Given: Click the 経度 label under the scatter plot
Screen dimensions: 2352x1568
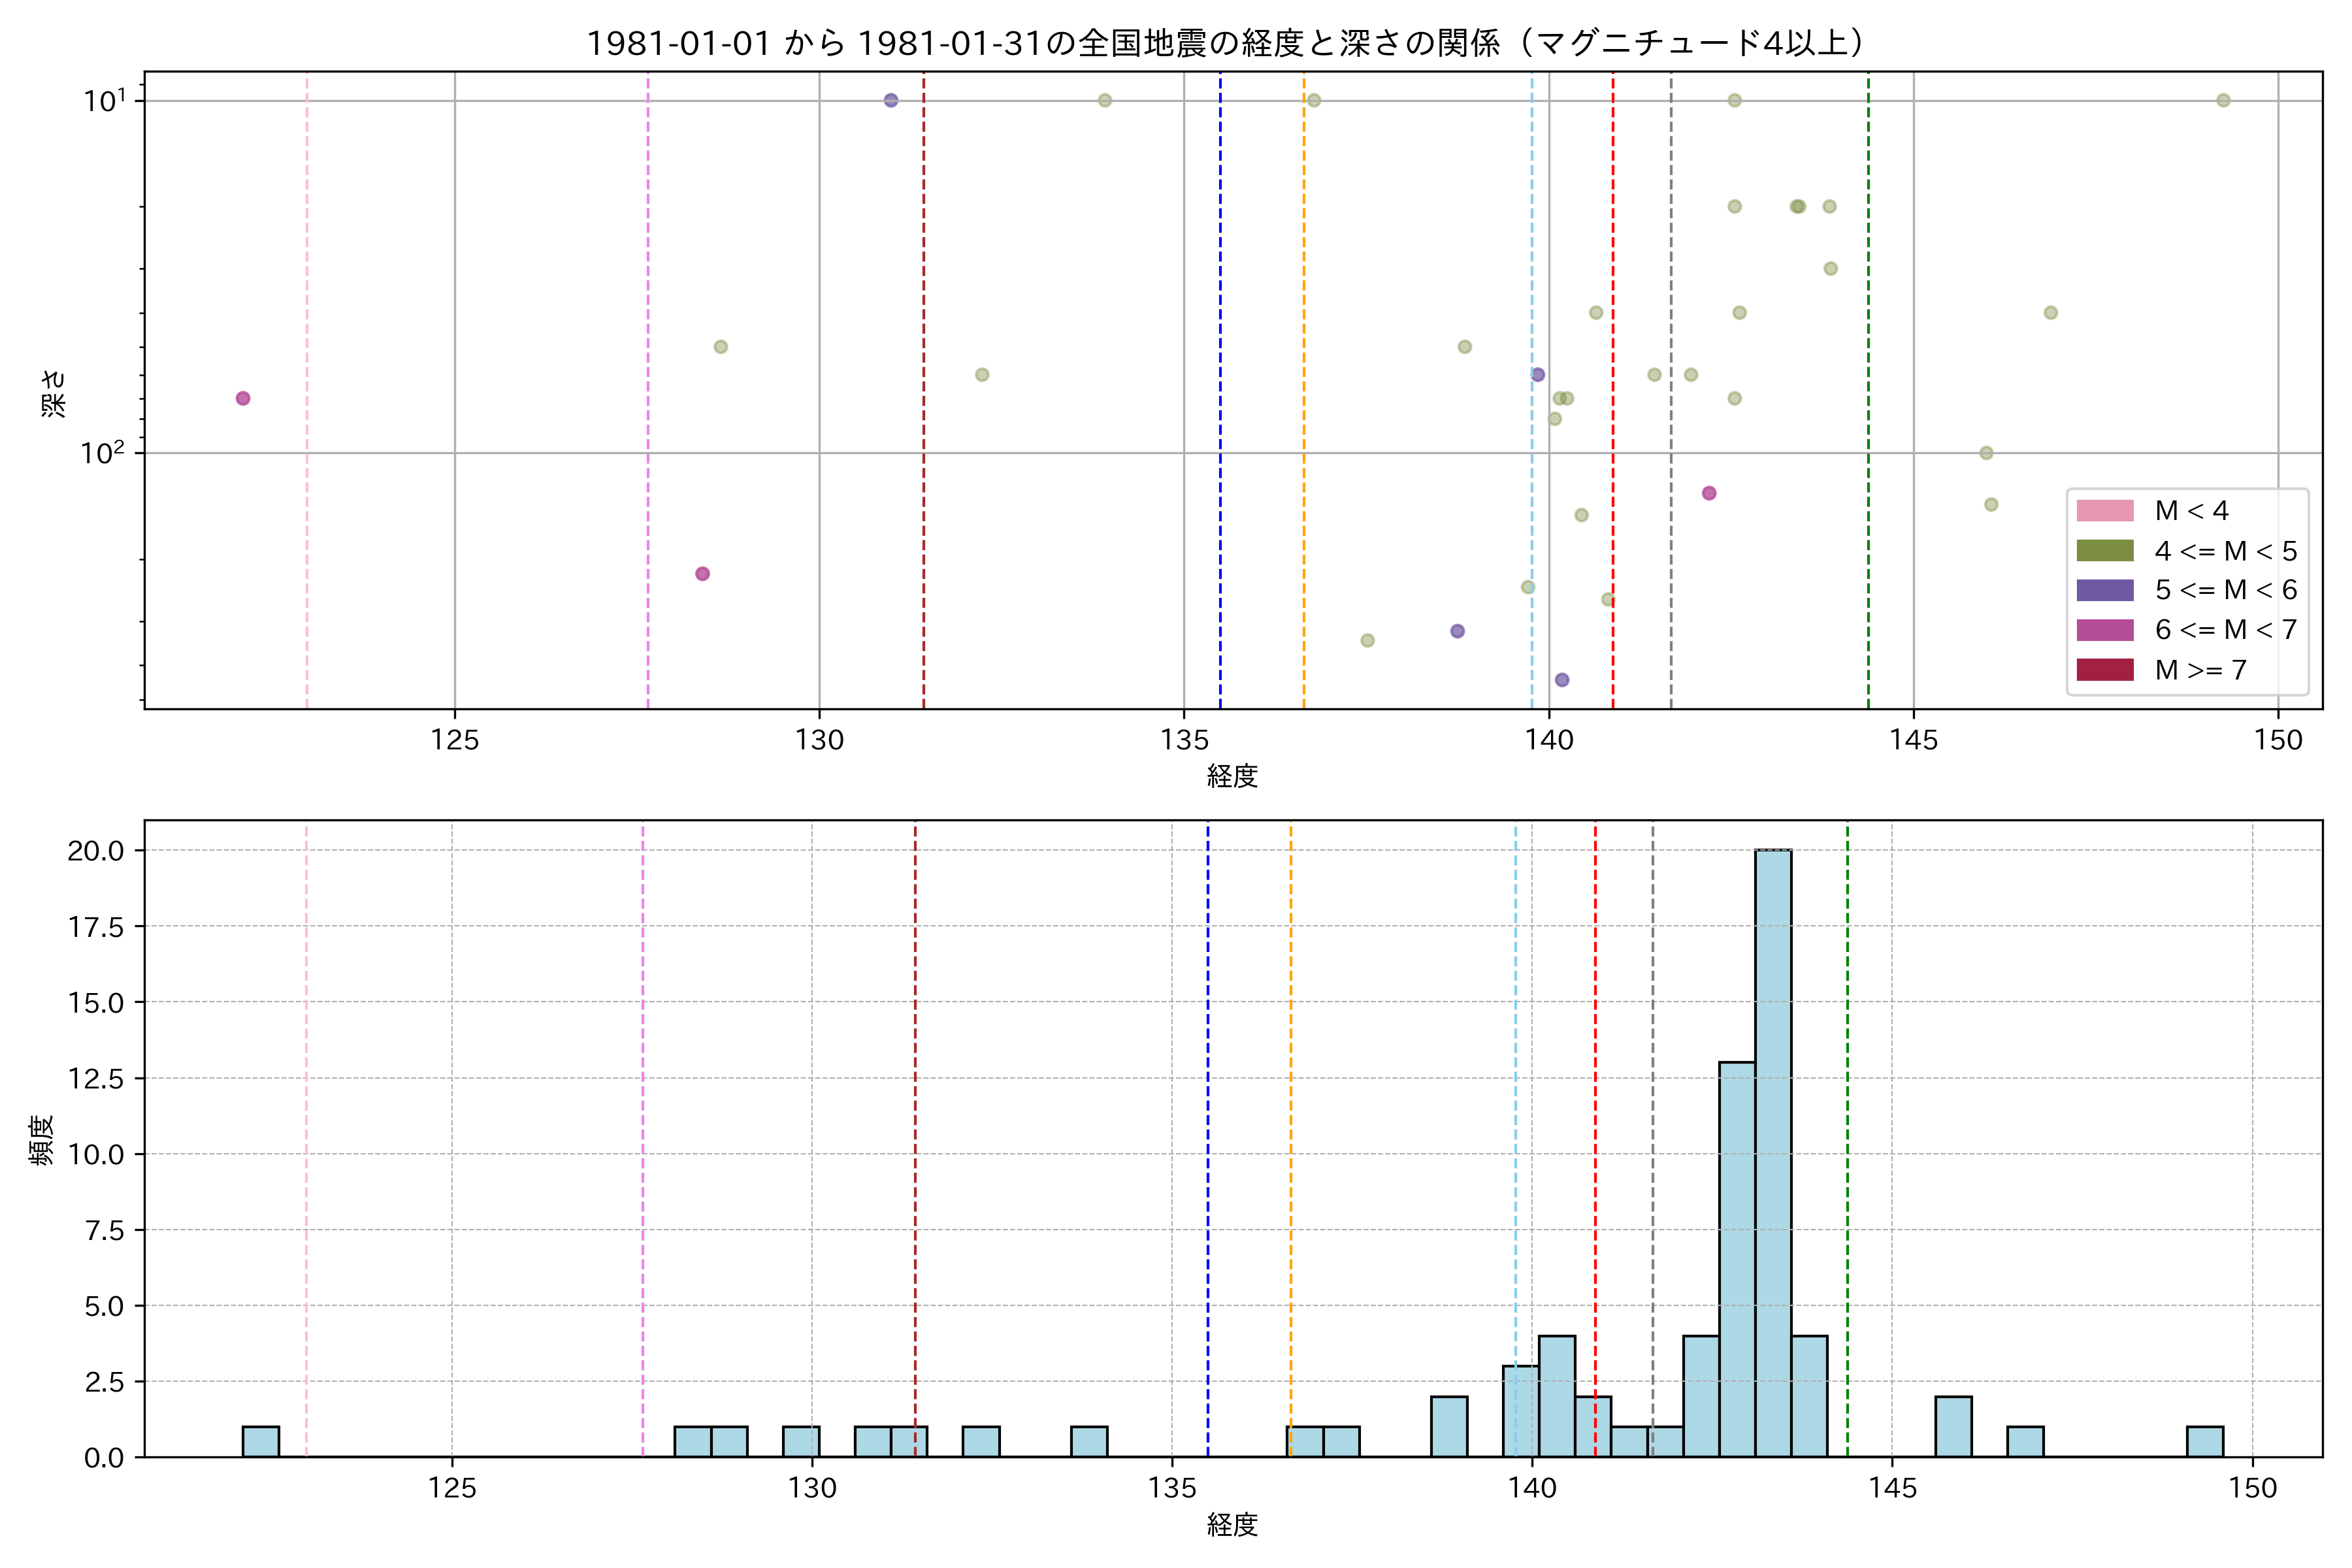Looking at the screenshot, I should pyautogui.click(x=1232, y=776).
